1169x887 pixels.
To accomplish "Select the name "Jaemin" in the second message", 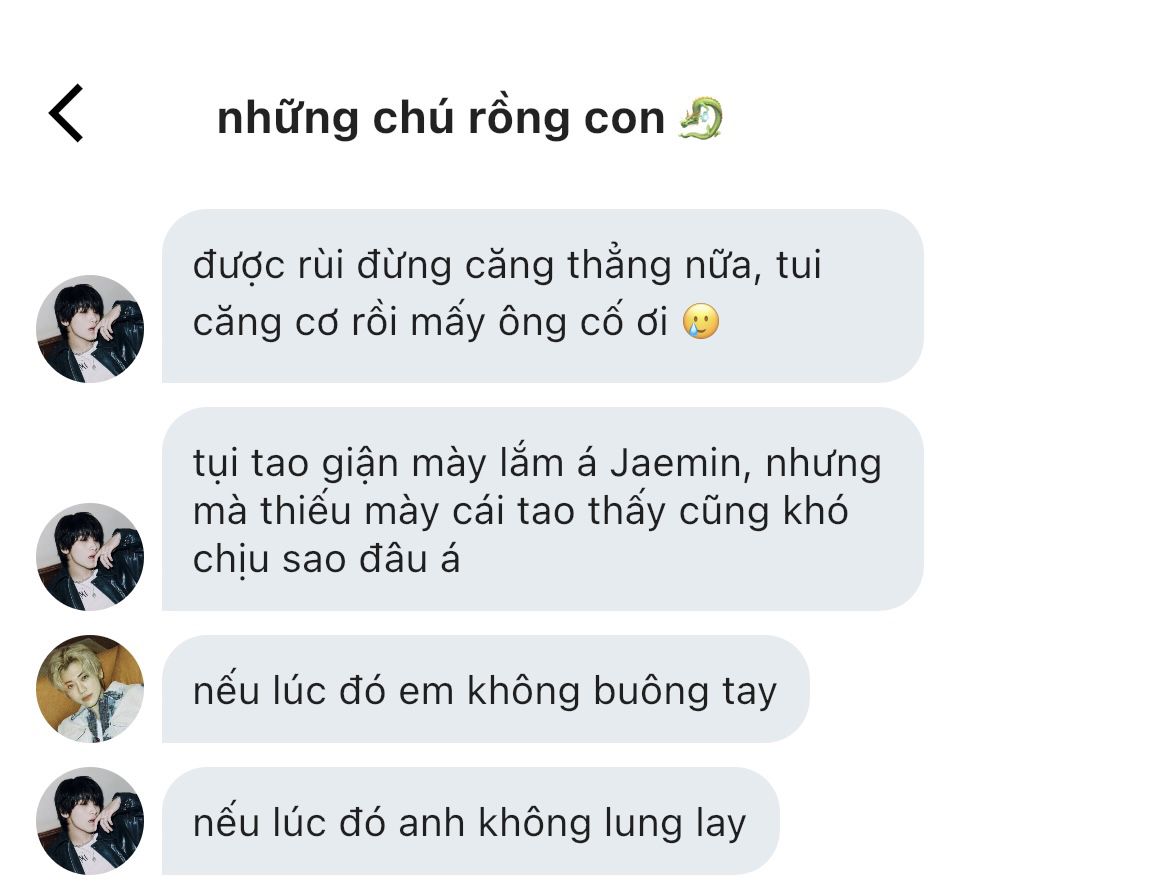I will 675,463.
